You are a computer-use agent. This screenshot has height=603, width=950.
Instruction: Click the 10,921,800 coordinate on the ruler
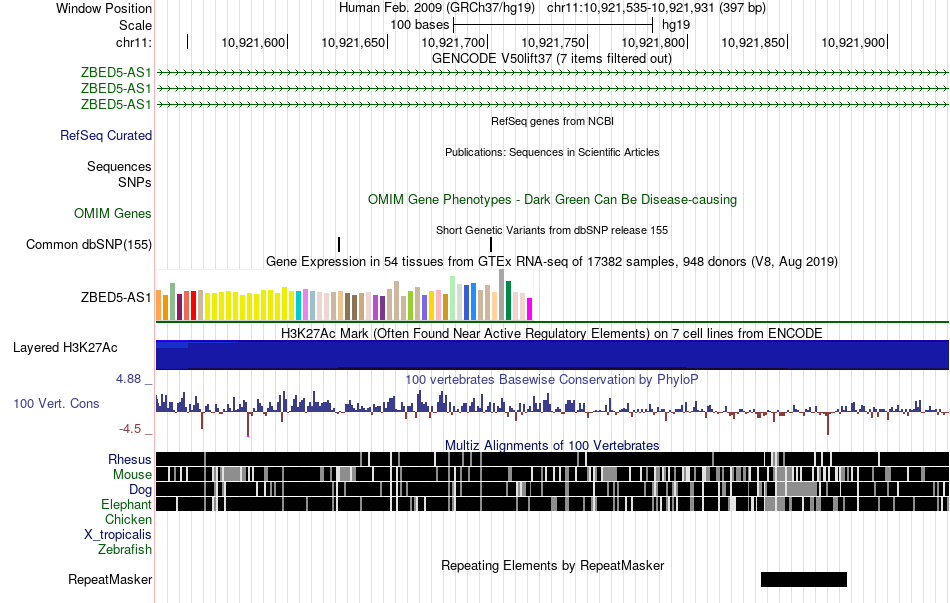(x=653, y=42)
